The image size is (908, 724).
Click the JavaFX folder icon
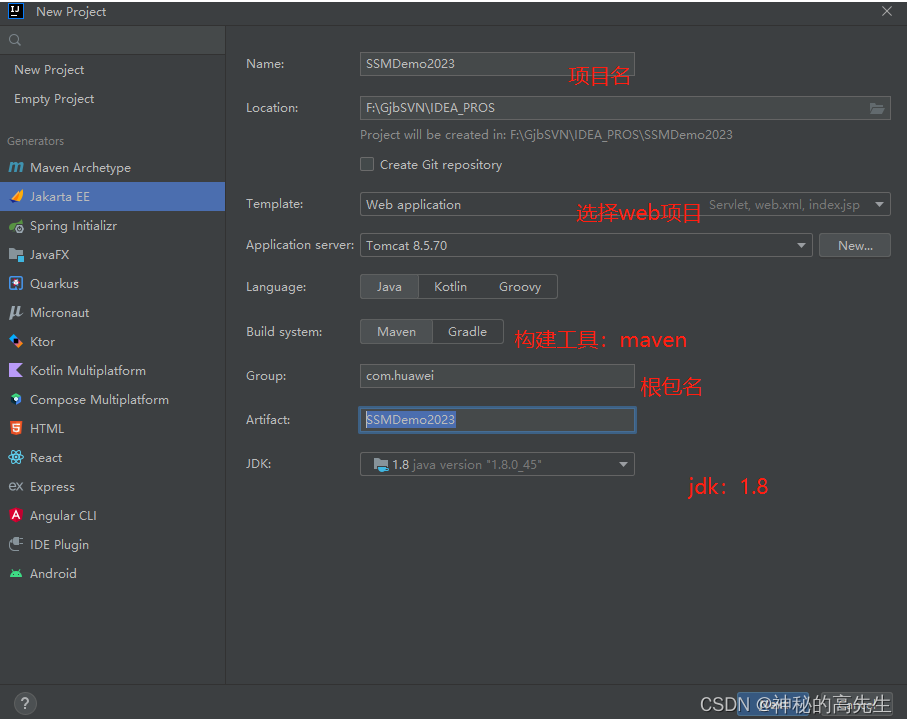point(16,254)
